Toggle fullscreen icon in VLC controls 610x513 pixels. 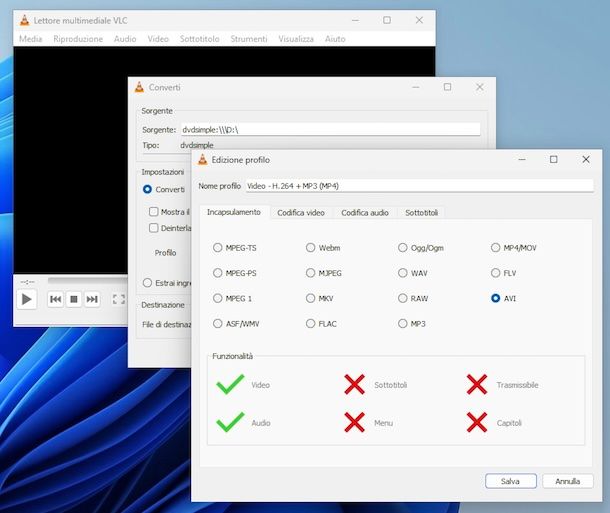pyautogui.click(x=119, y=299)
